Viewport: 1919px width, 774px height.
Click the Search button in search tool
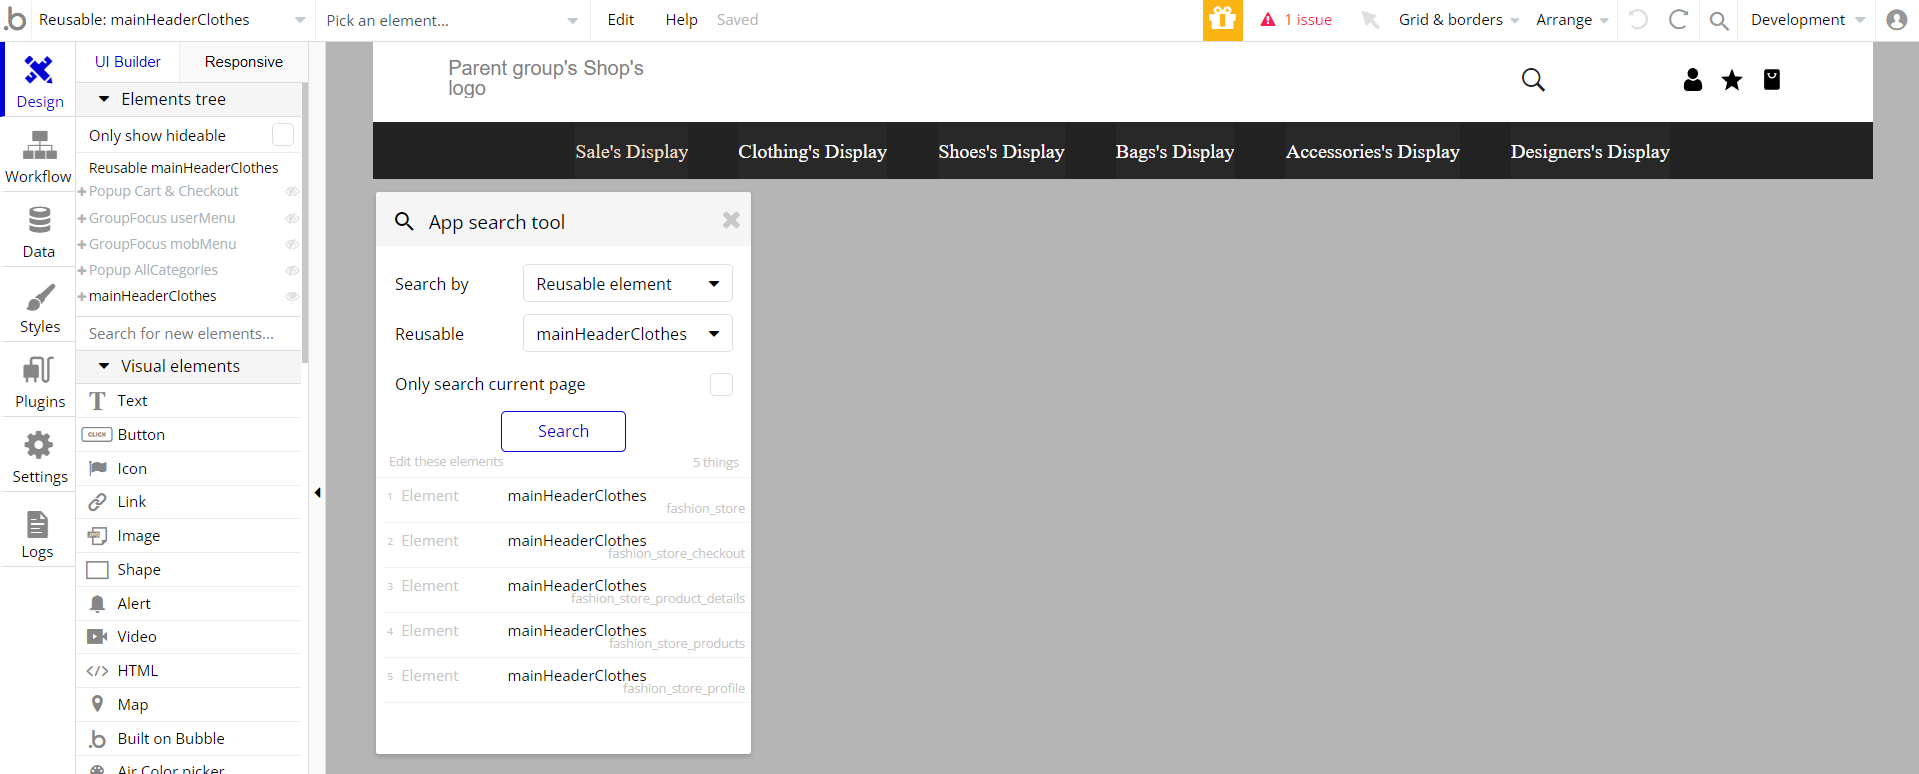tap(563, 431)
